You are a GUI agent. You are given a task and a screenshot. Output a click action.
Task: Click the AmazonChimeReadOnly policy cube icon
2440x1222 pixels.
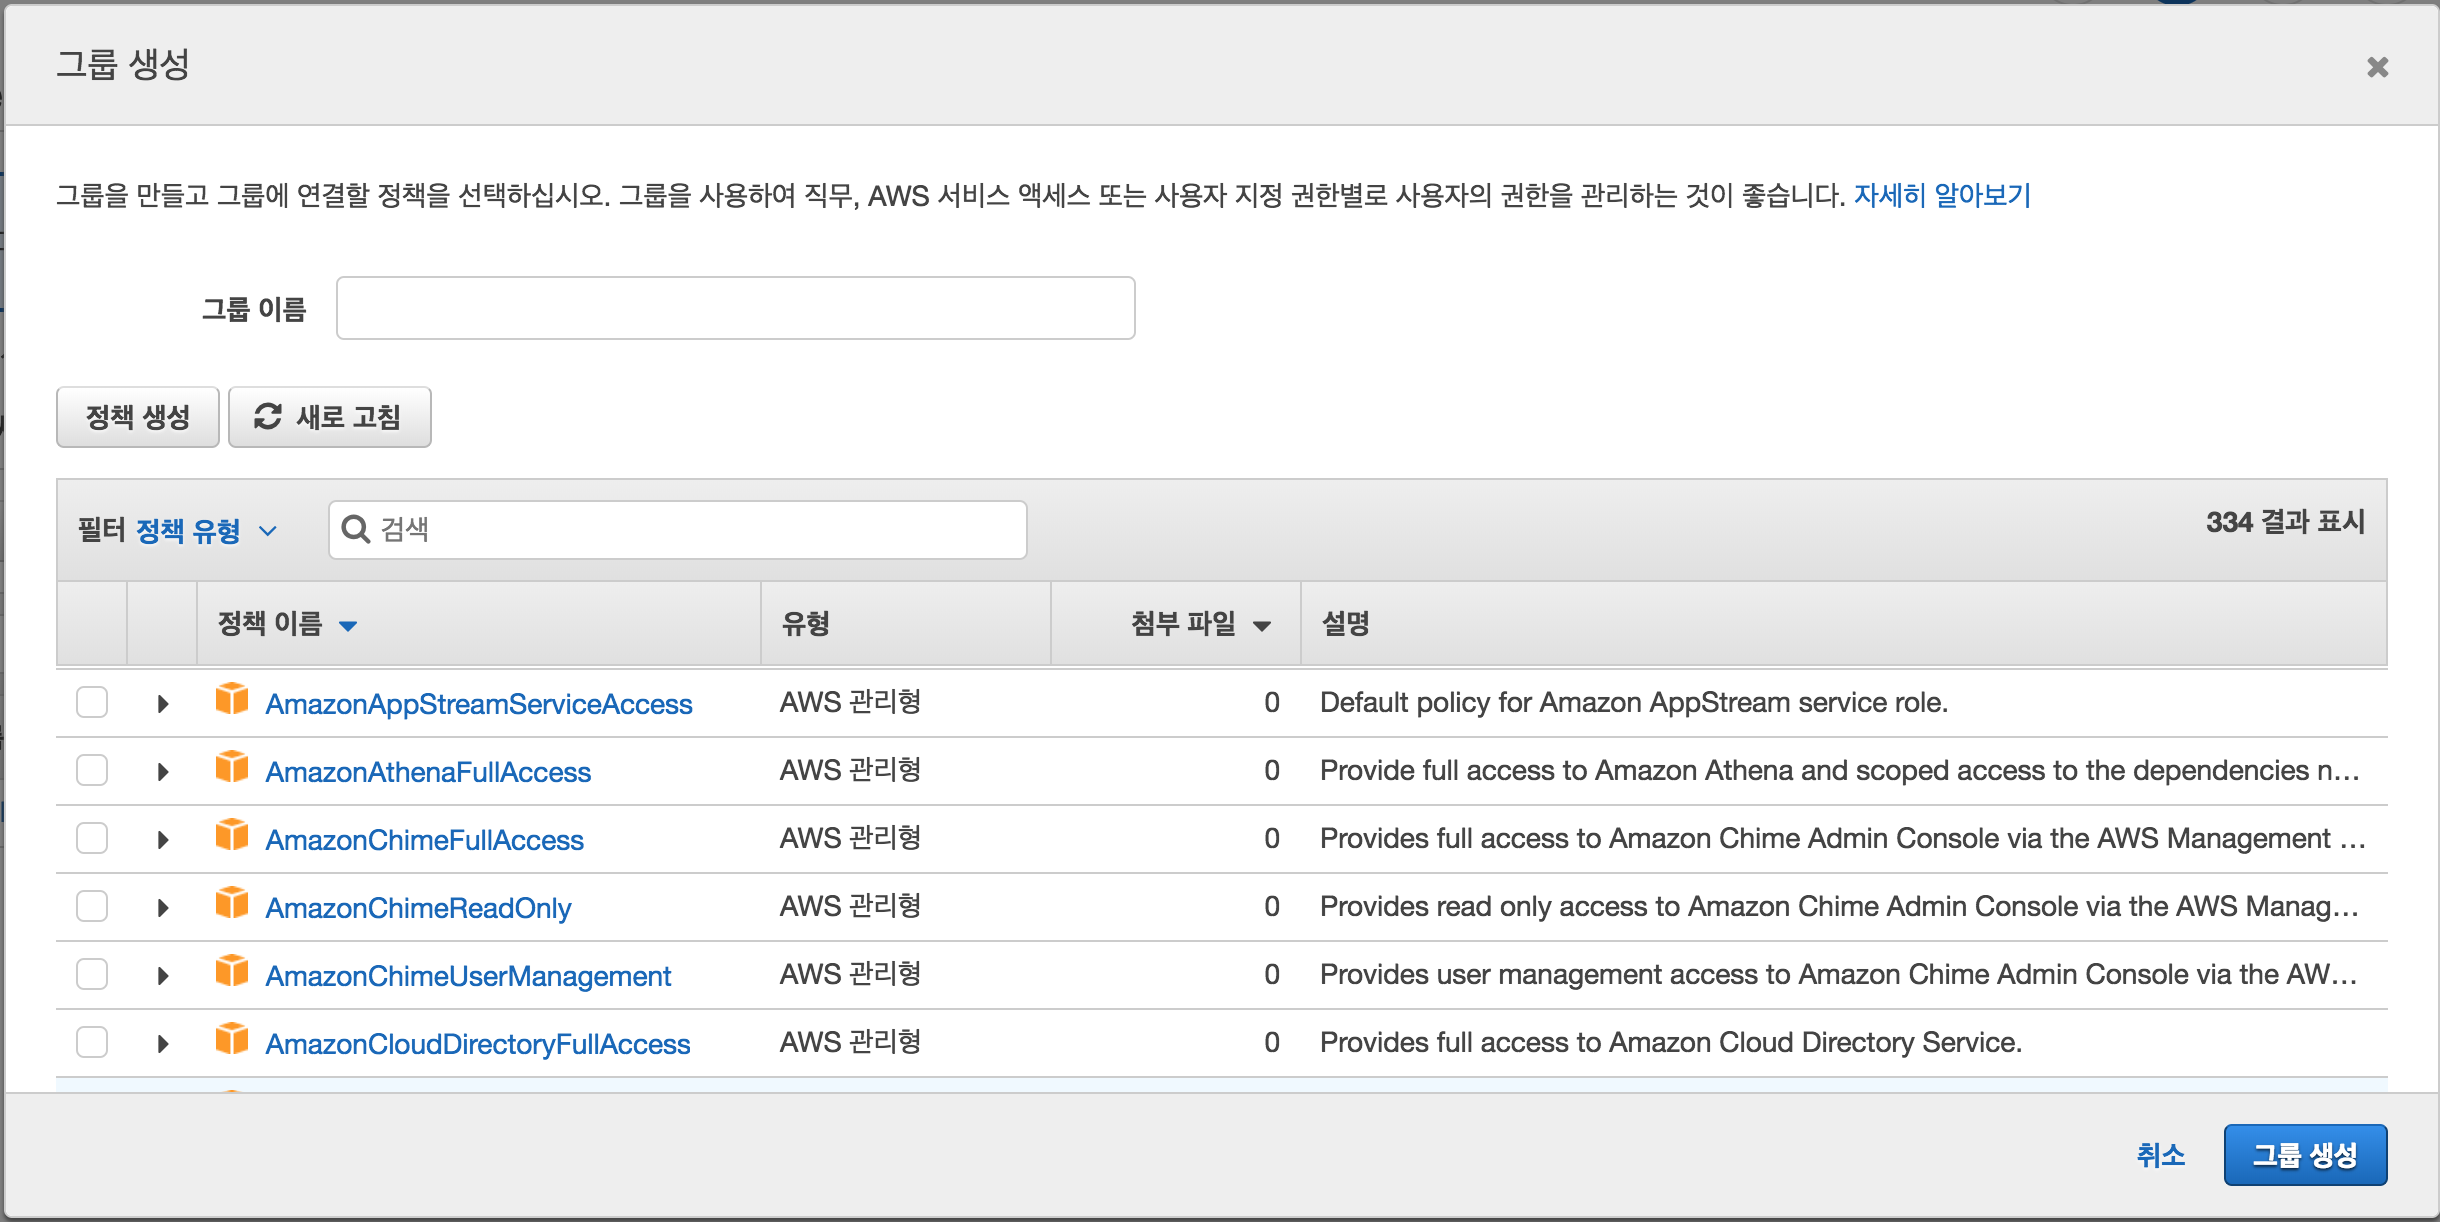click(x=232, y=903)
